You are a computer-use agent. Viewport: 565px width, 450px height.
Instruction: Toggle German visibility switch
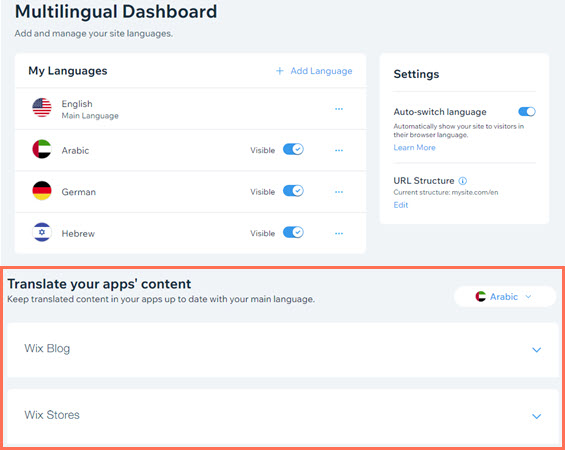click(293, 191)
